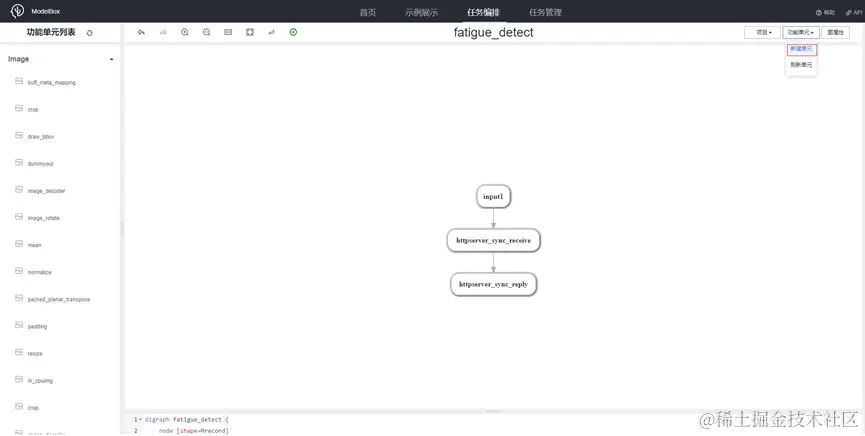Select padding text in the unit list
The width and height of the screenshot is (865, 436).
click(38, 326)
